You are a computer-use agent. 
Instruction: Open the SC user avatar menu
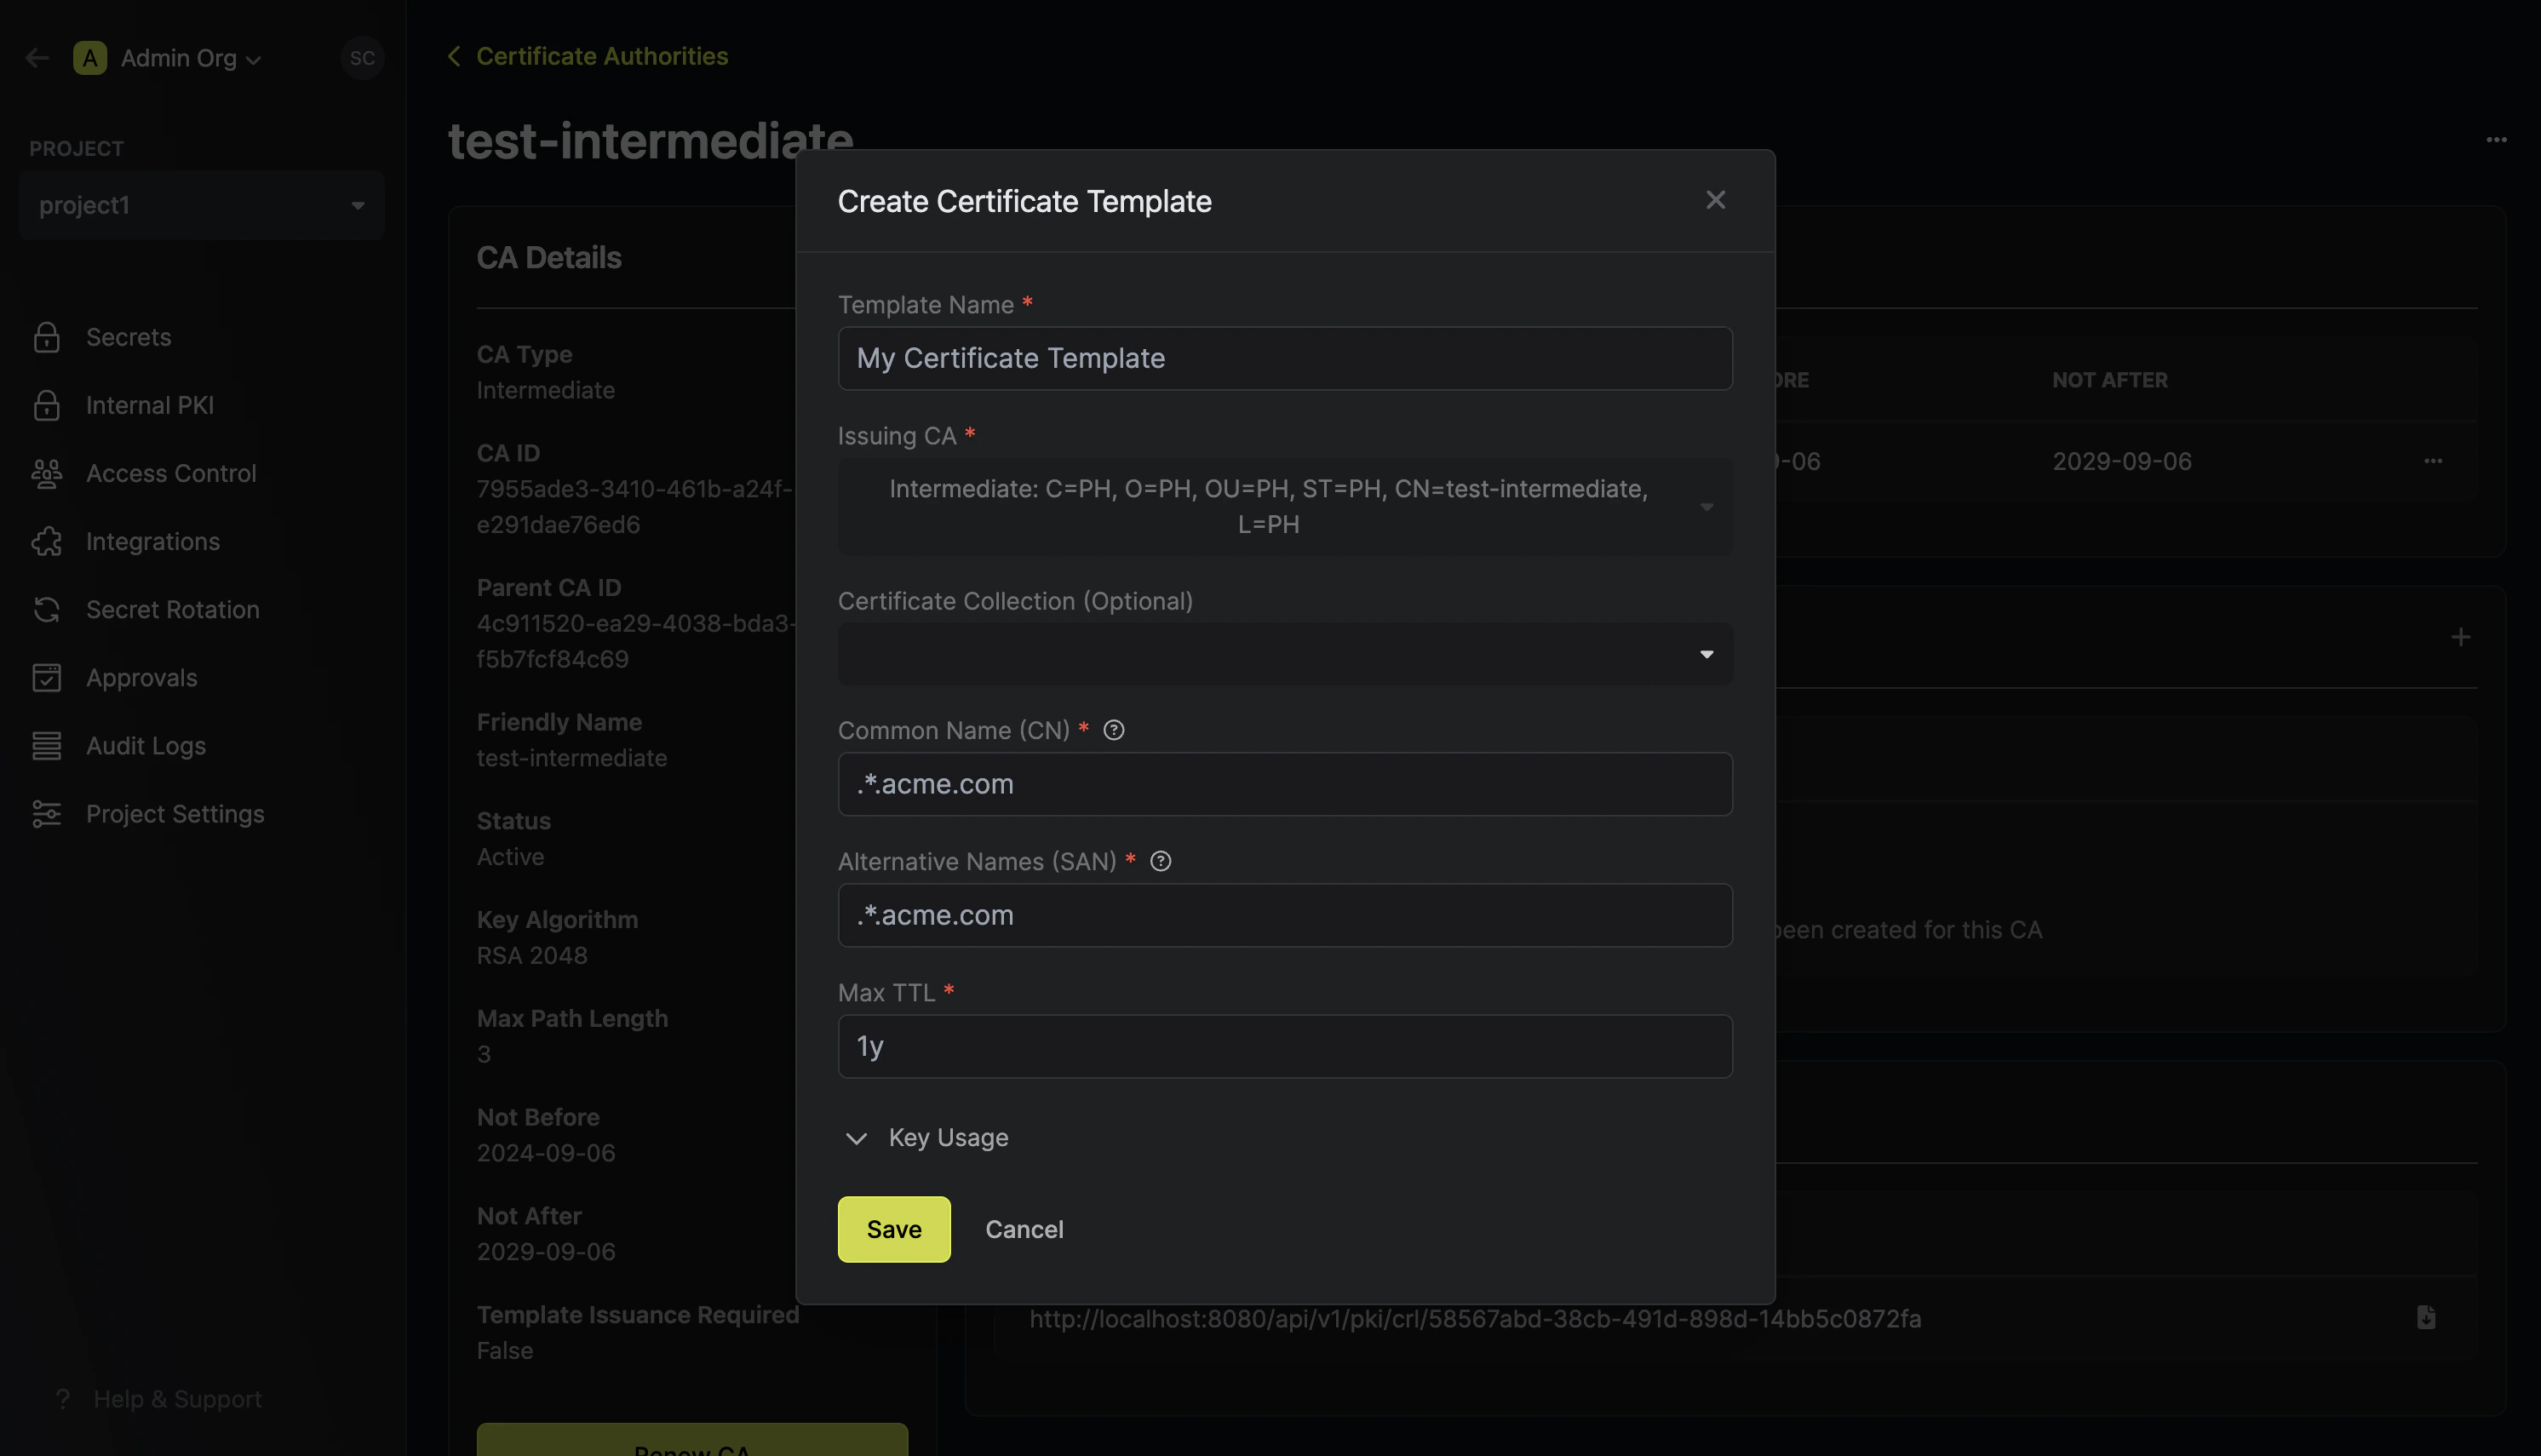point(362,58)
